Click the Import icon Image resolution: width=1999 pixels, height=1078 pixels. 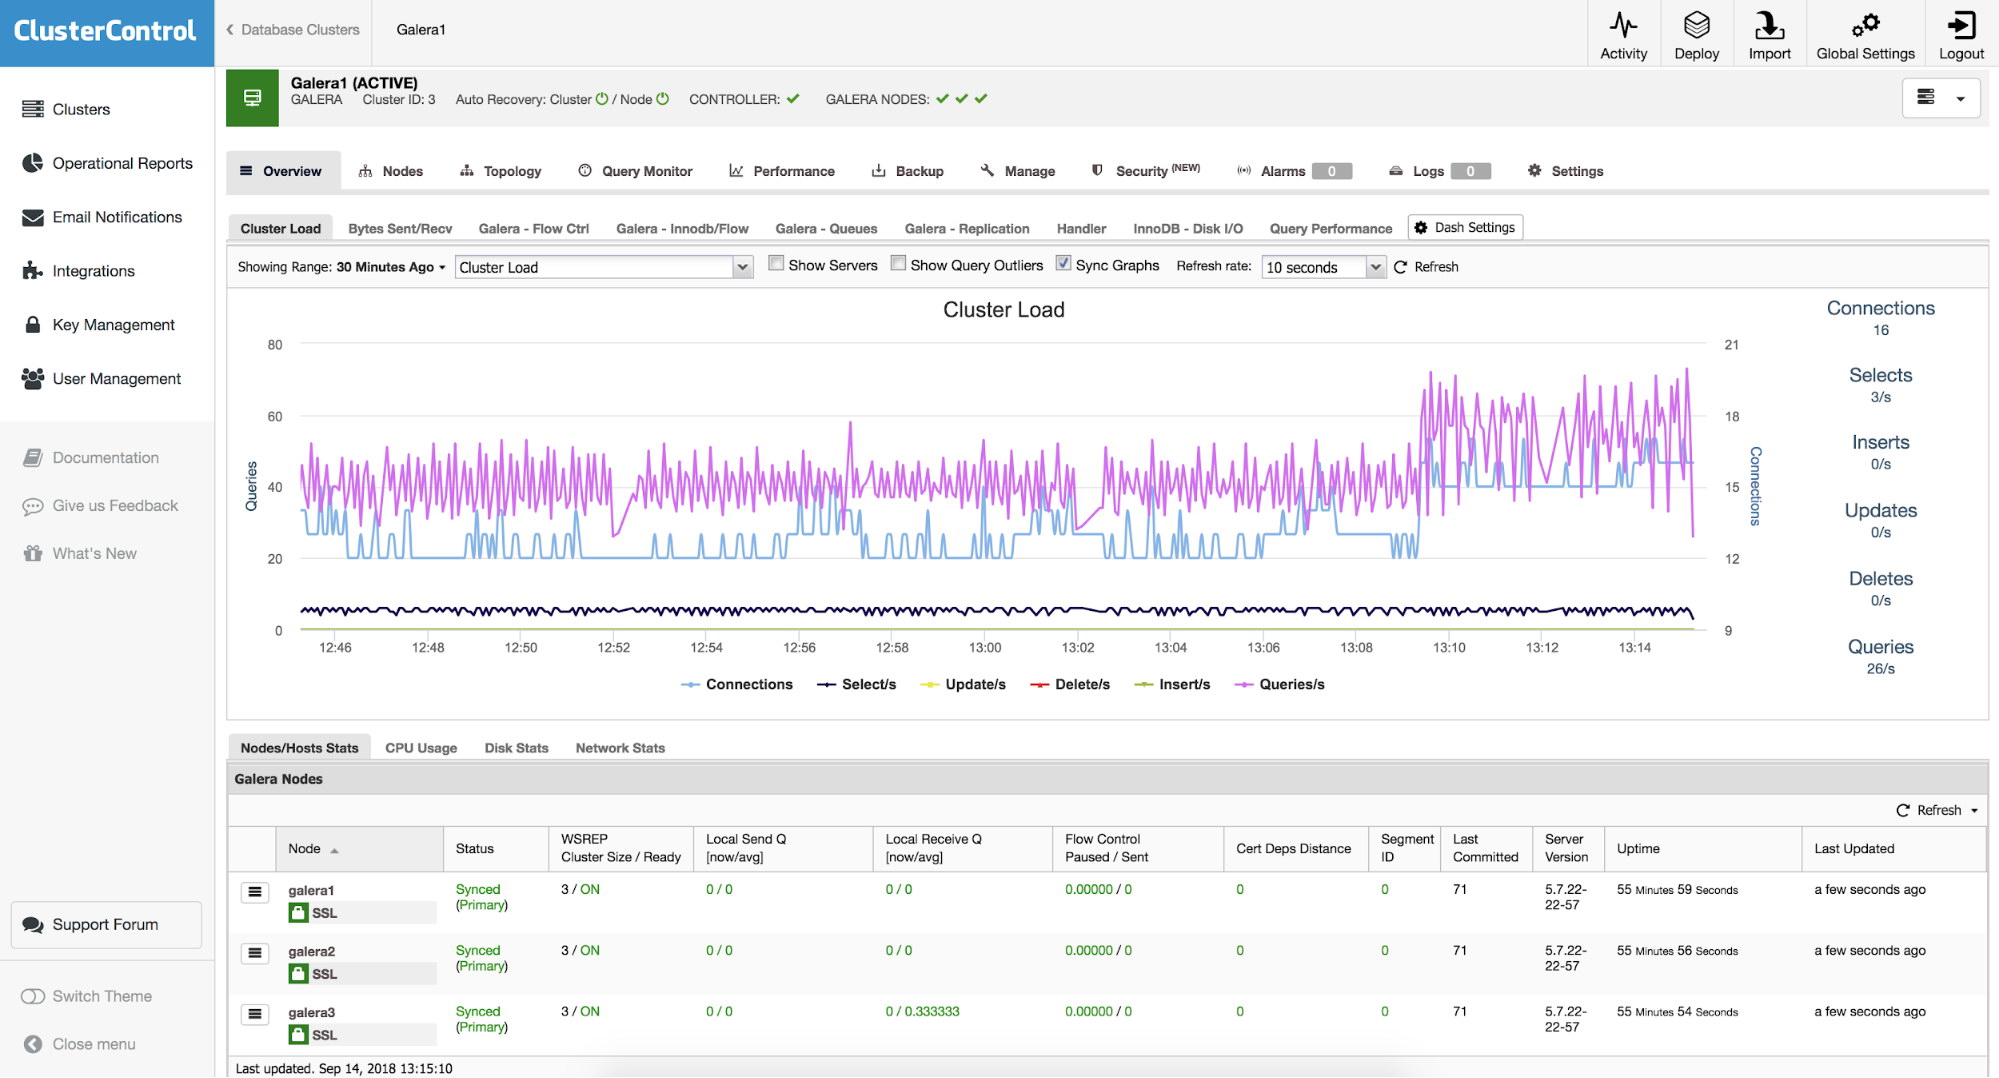pos(1769,25)
